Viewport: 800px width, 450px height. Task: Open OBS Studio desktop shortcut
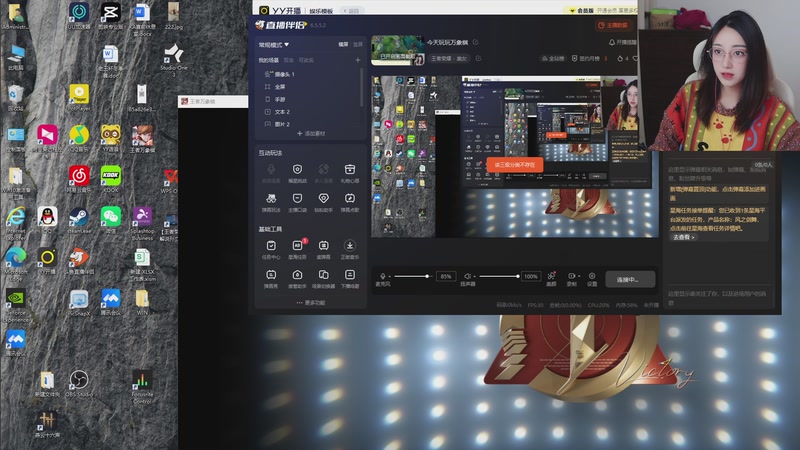[x=79, y=383]
